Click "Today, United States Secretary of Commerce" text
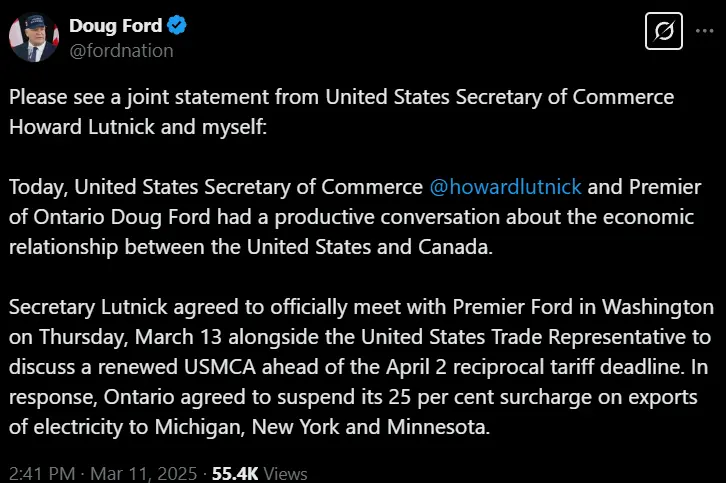726x483 pixels. tap(216, 187)
